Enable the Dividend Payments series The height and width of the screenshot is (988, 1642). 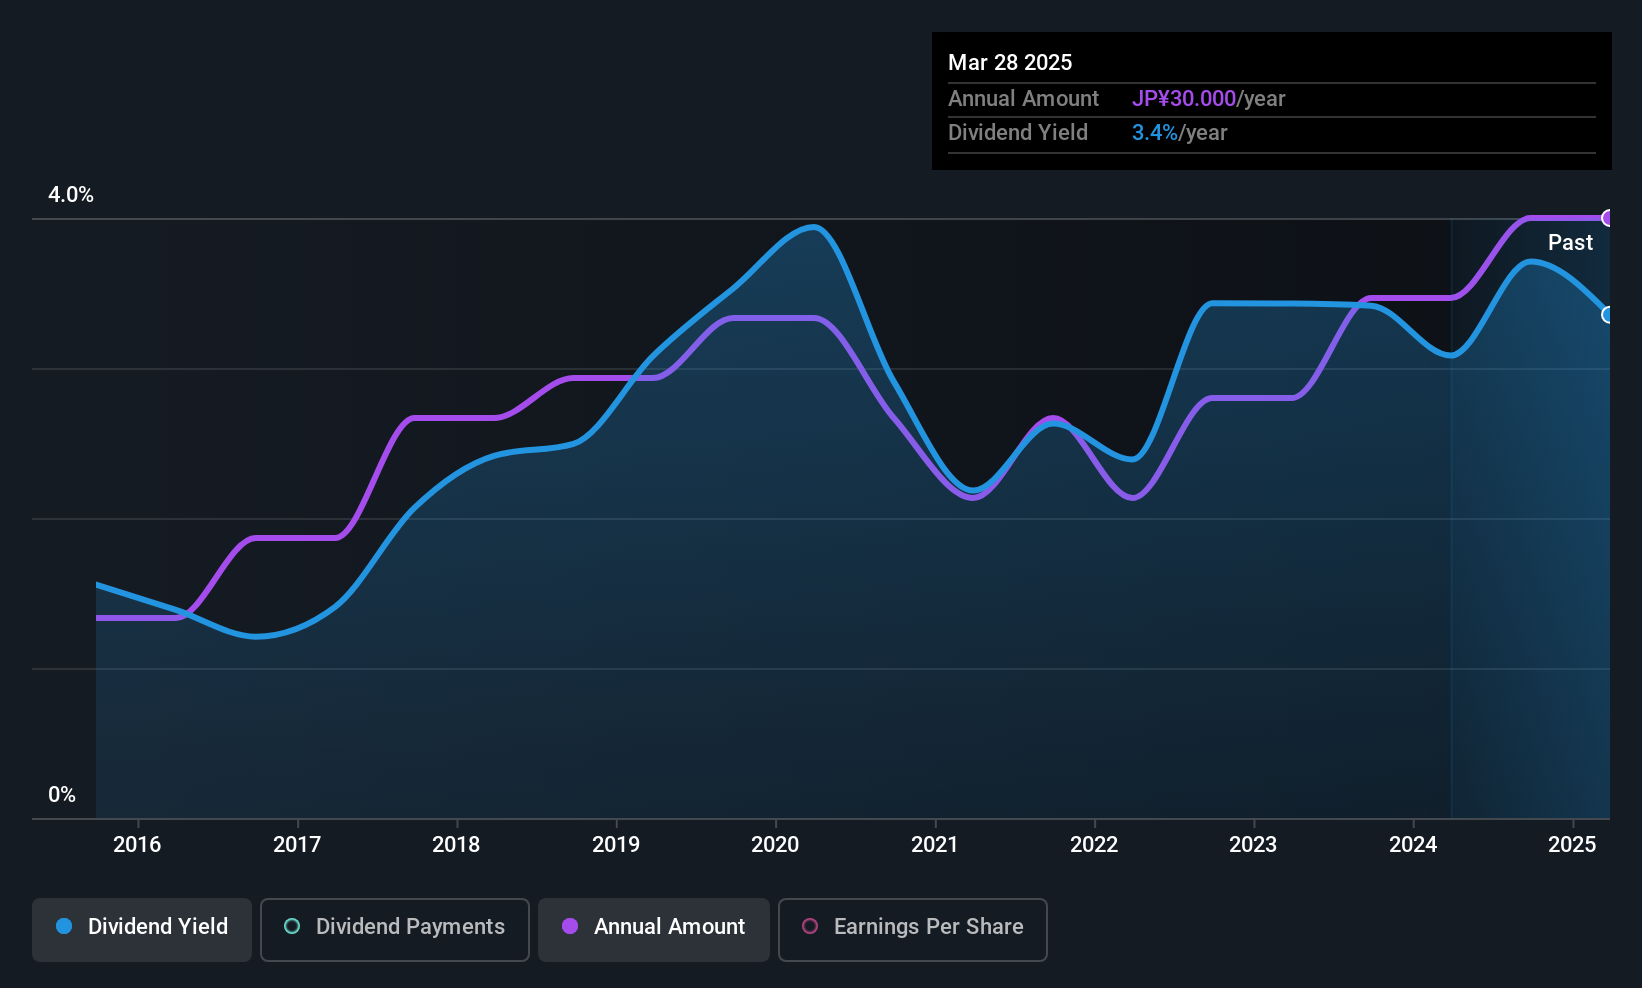click(x=395, y=929)
